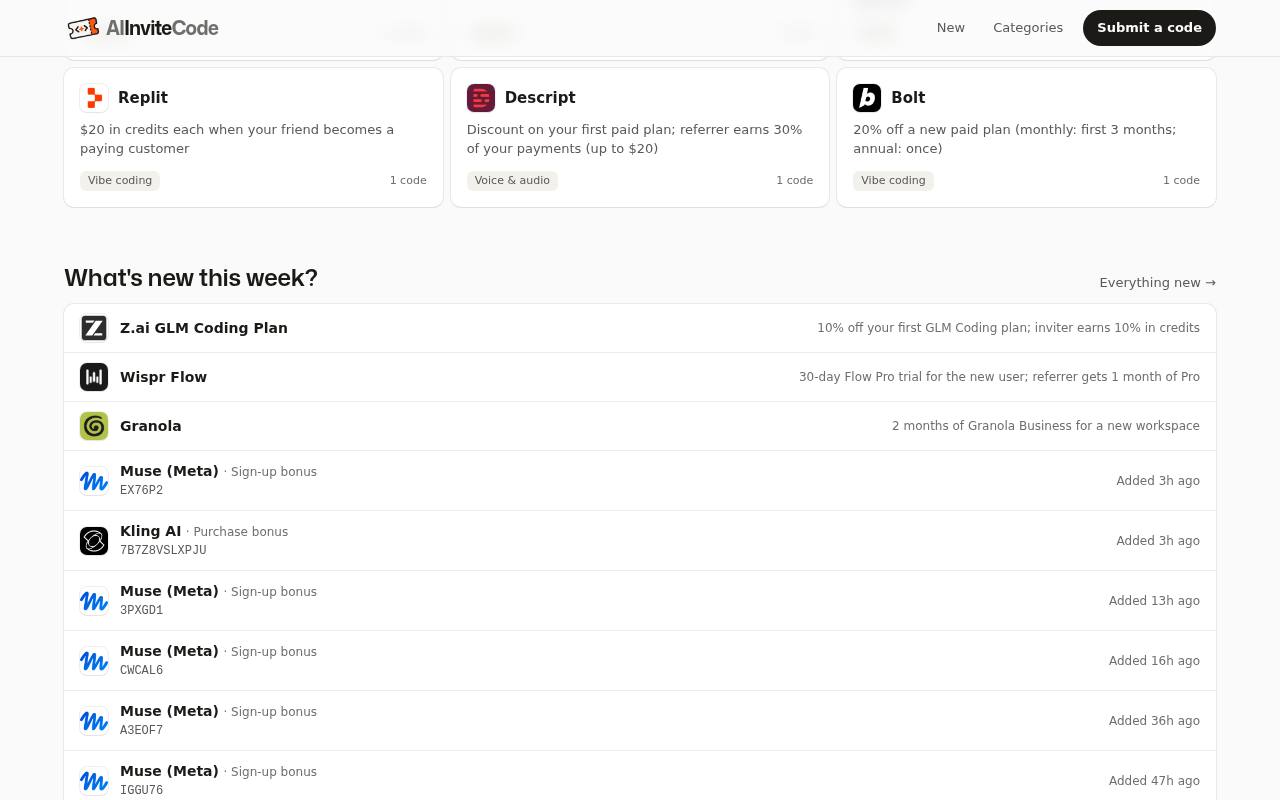Open the Descript card title
Screen dimensions: 1280x800
pyautogui.click(x=540, y=98)
